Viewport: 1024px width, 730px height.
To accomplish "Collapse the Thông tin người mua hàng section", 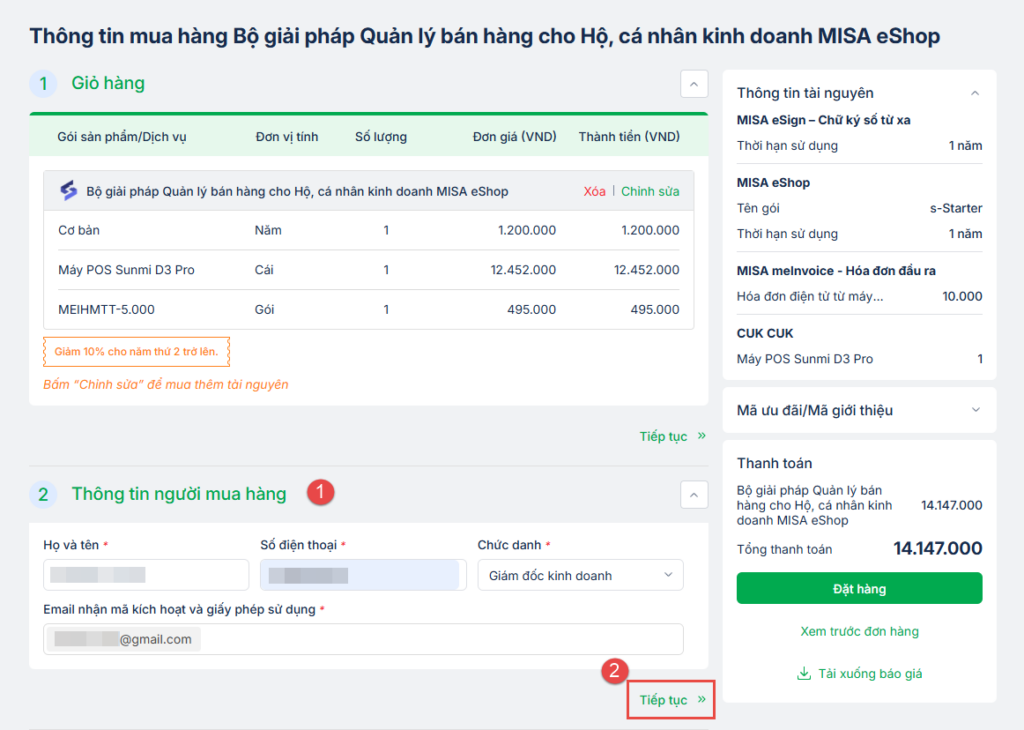I will (694, 494).
